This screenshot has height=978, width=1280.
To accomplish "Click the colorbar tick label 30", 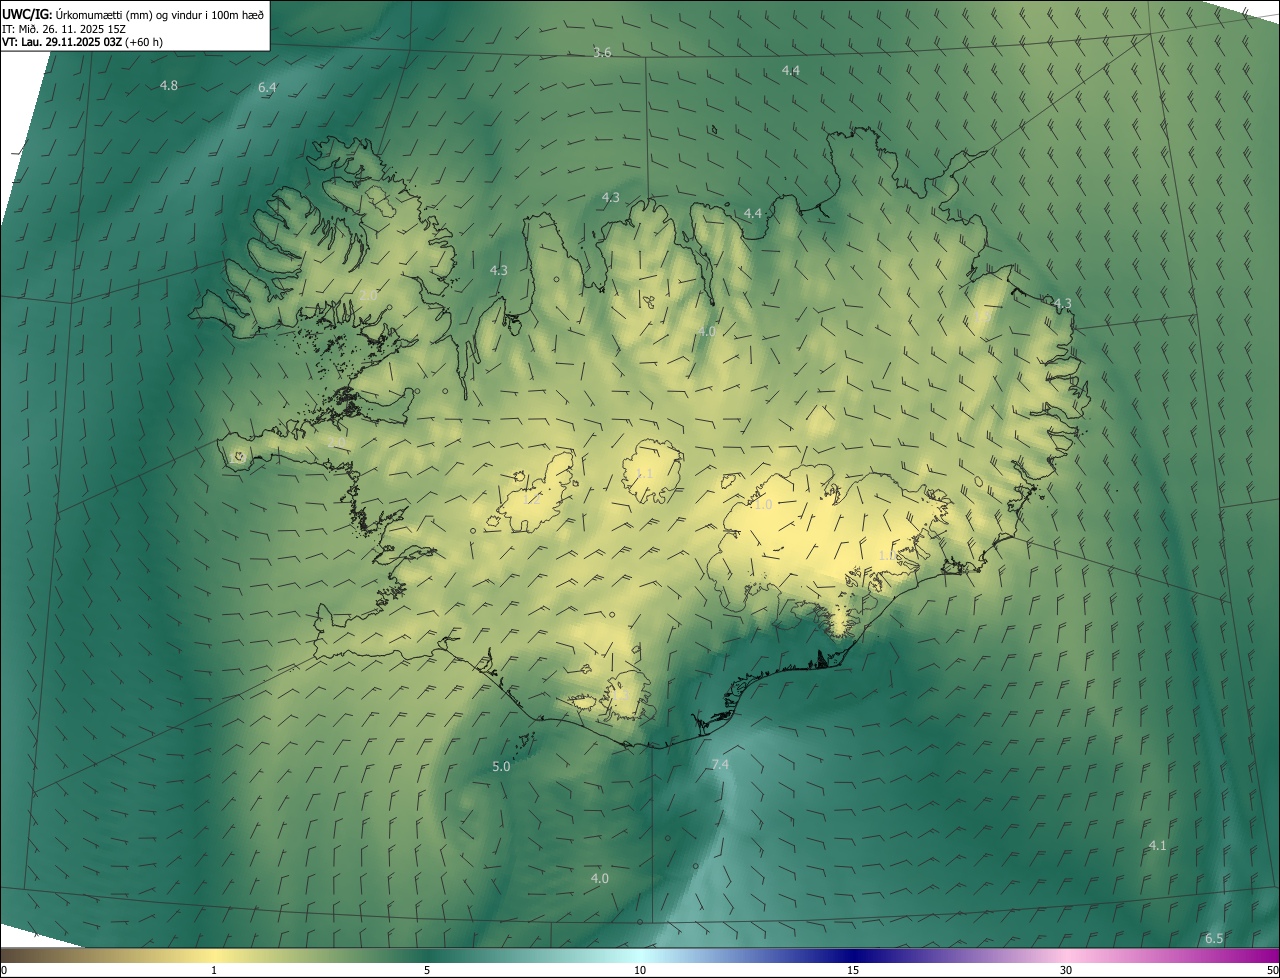I will (1066, 970).
